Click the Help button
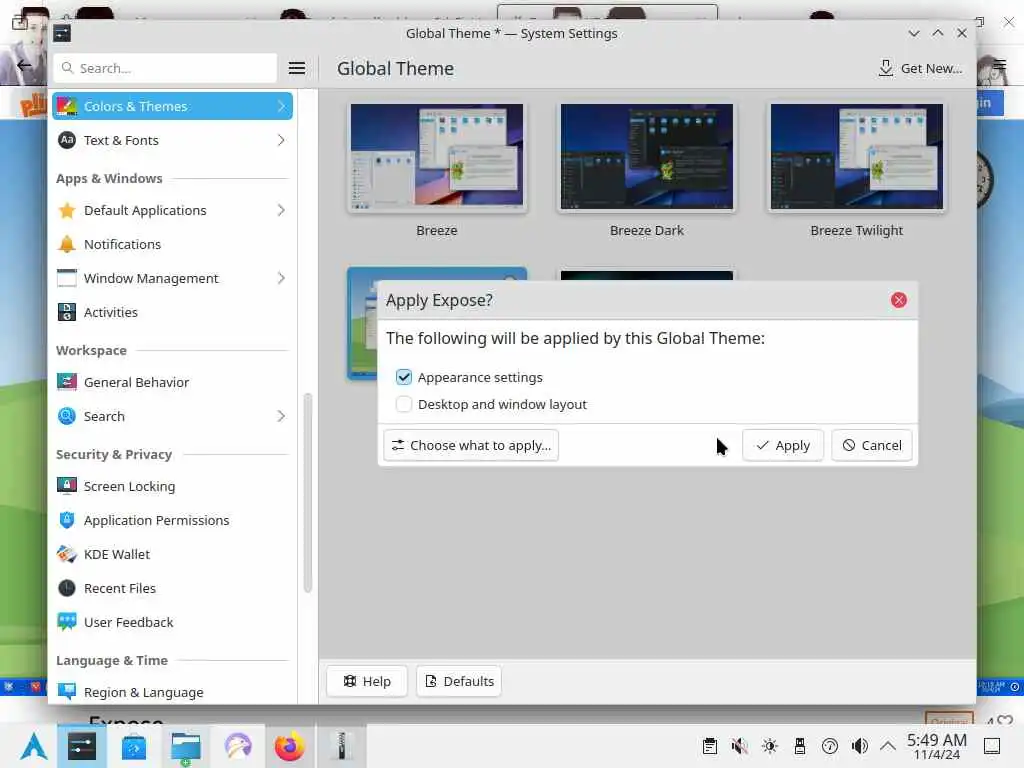Screen dimensions: 1024x768 click(367, 681)
